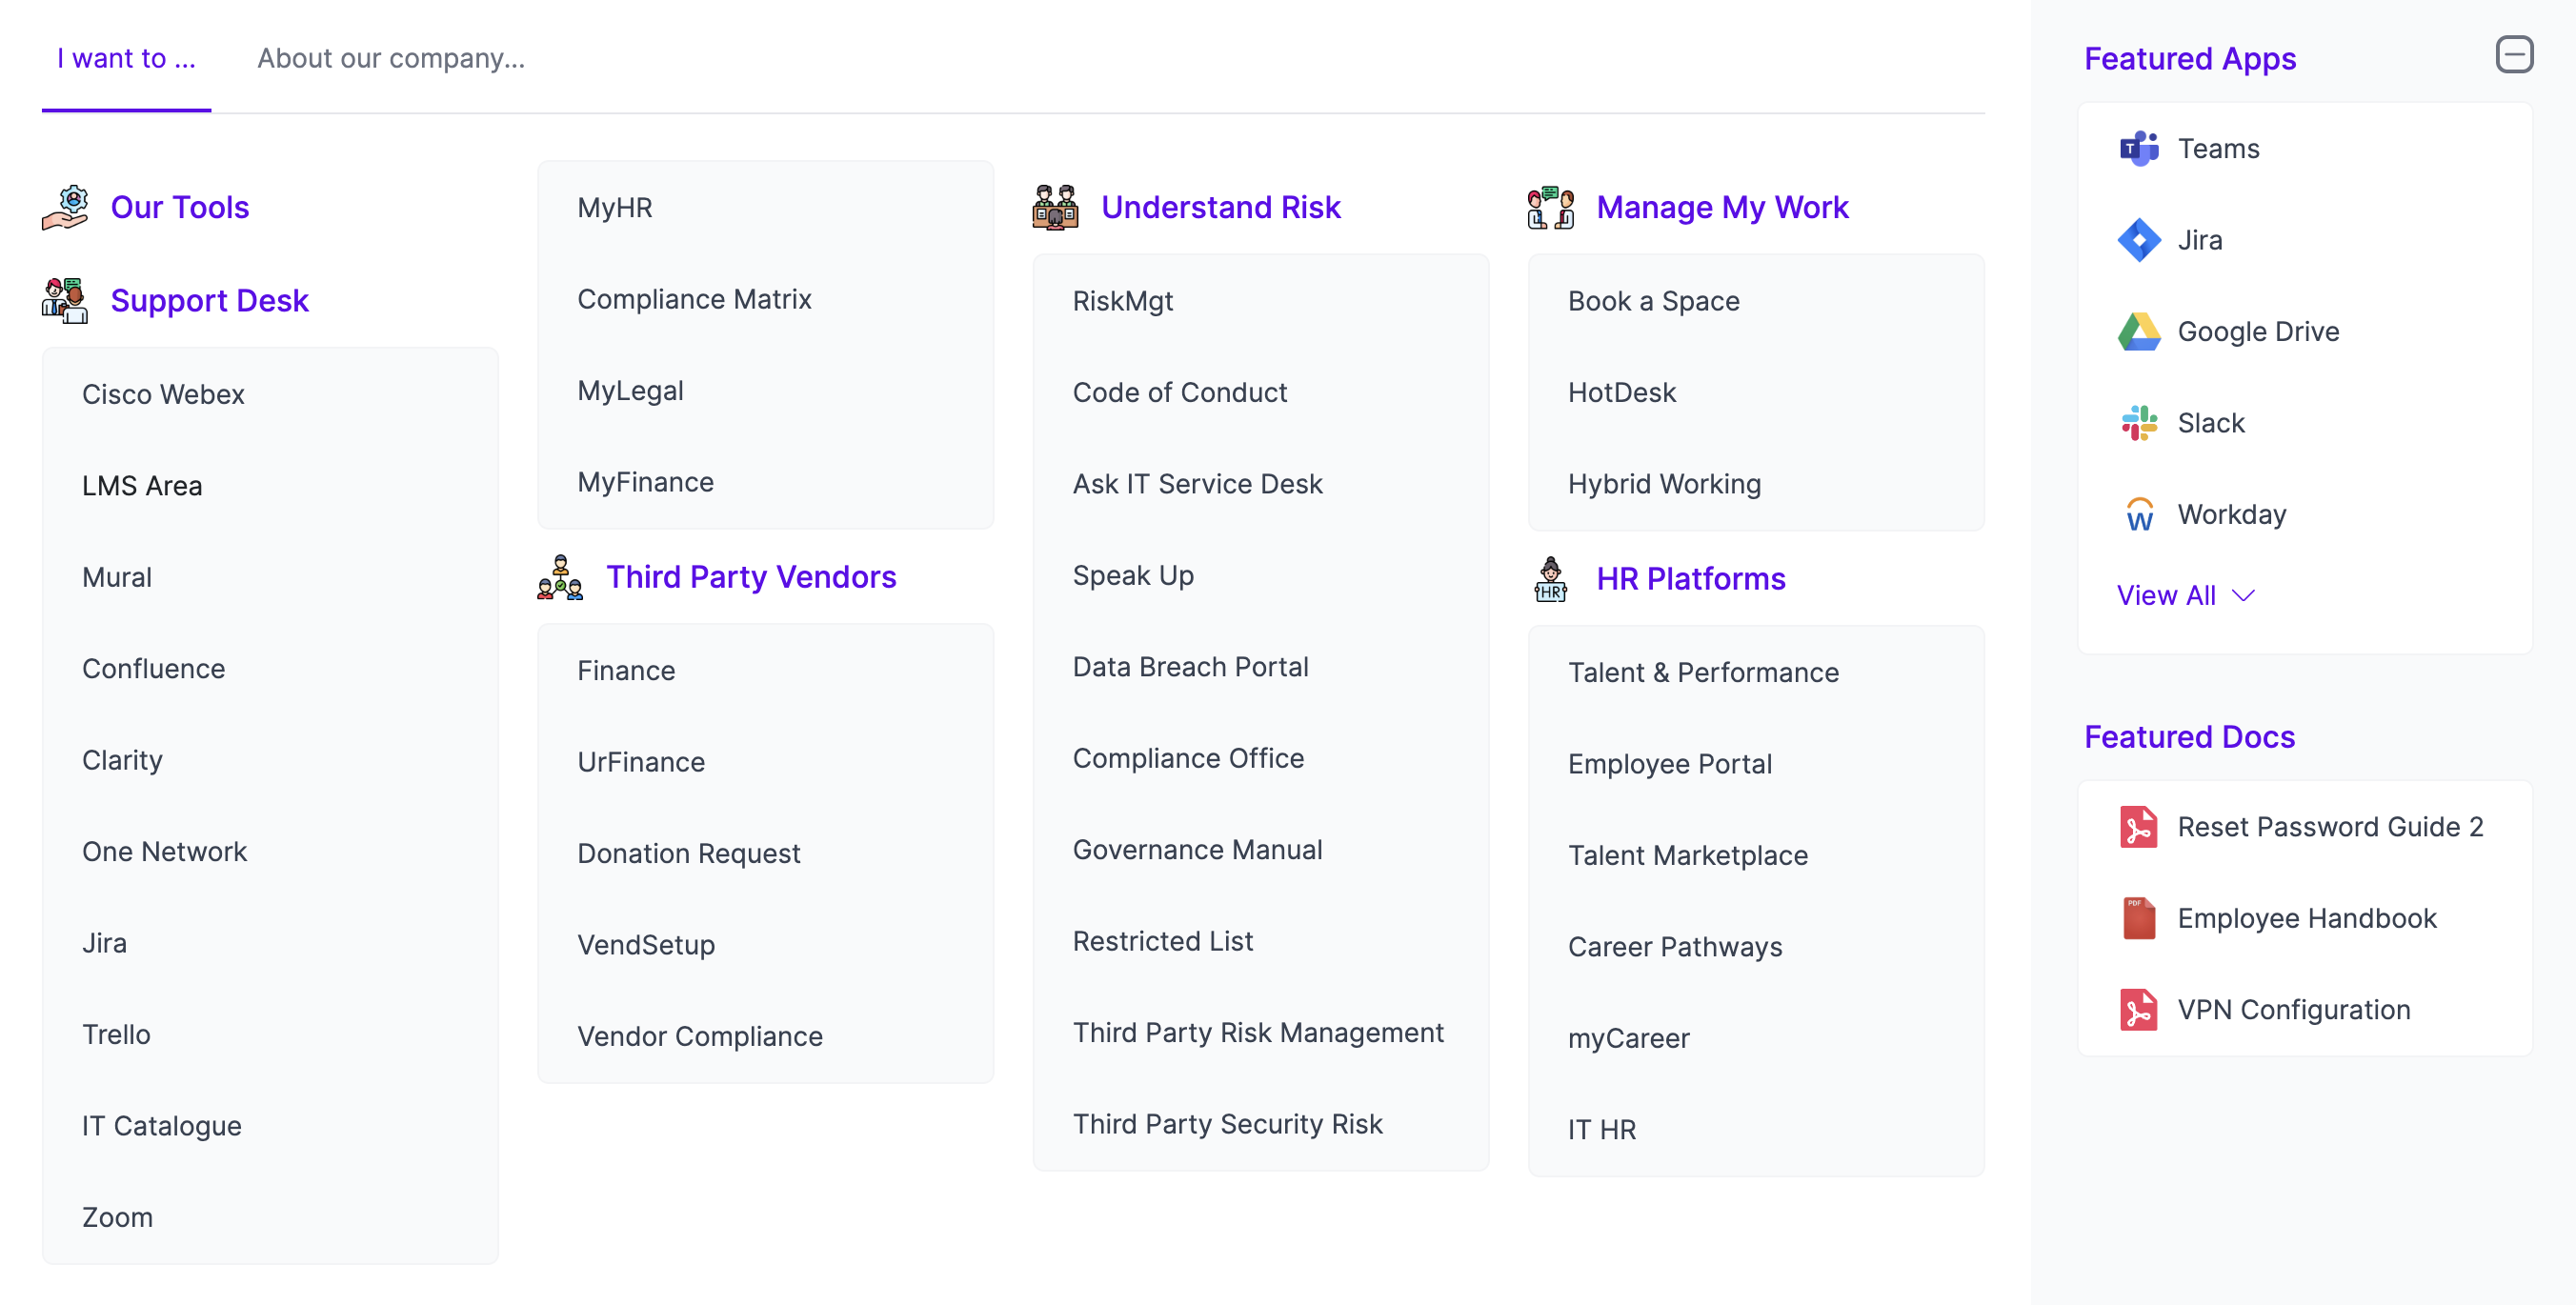Click the Understand Risk group icon
The image size is (2576, 1305).
coord(1055,208)
